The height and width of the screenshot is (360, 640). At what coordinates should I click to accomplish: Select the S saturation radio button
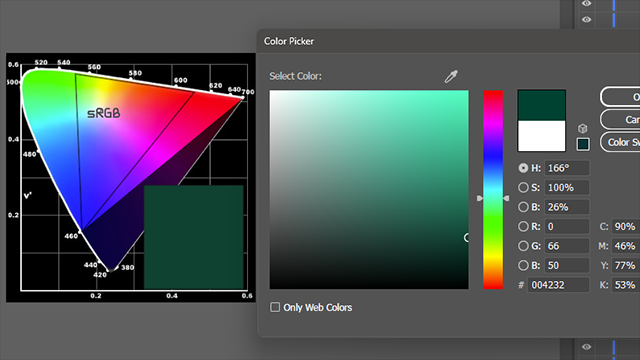click(x=523, y=187)
